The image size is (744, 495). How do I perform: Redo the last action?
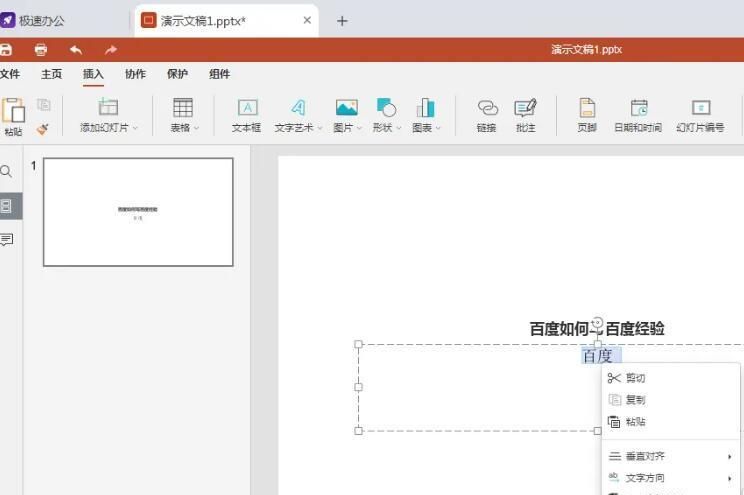pos(111,49)
